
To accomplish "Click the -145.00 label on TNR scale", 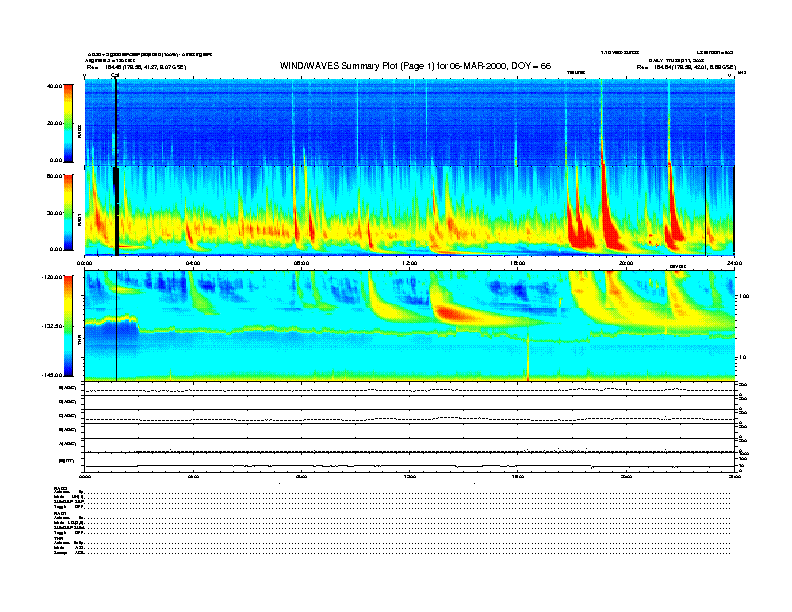I will coord(52,375).
